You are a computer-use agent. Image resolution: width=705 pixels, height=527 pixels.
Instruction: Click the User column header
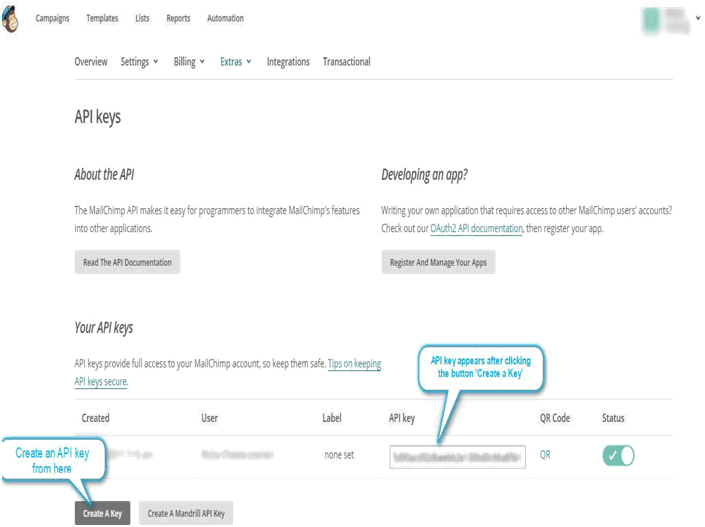tap(210, 418)
